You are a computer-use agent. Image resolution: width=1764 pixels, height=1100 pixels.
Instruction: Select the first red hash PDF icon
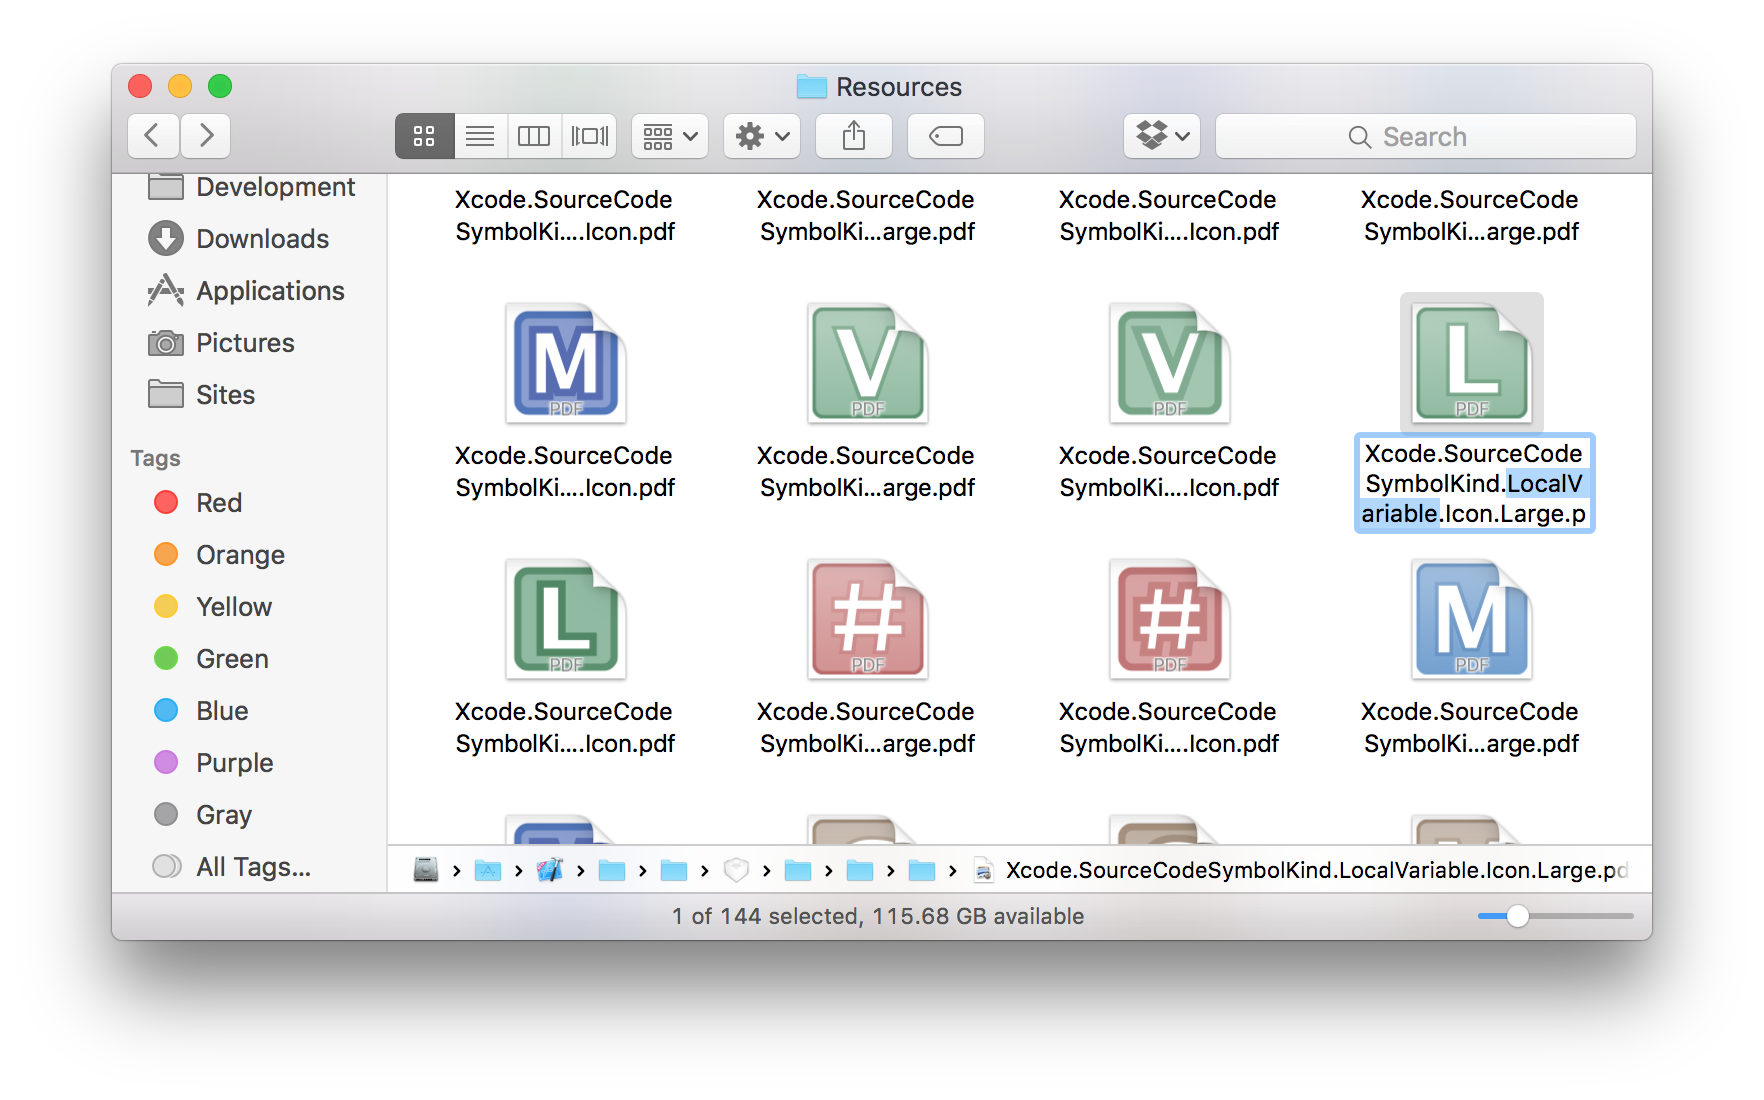click(868, 620)
